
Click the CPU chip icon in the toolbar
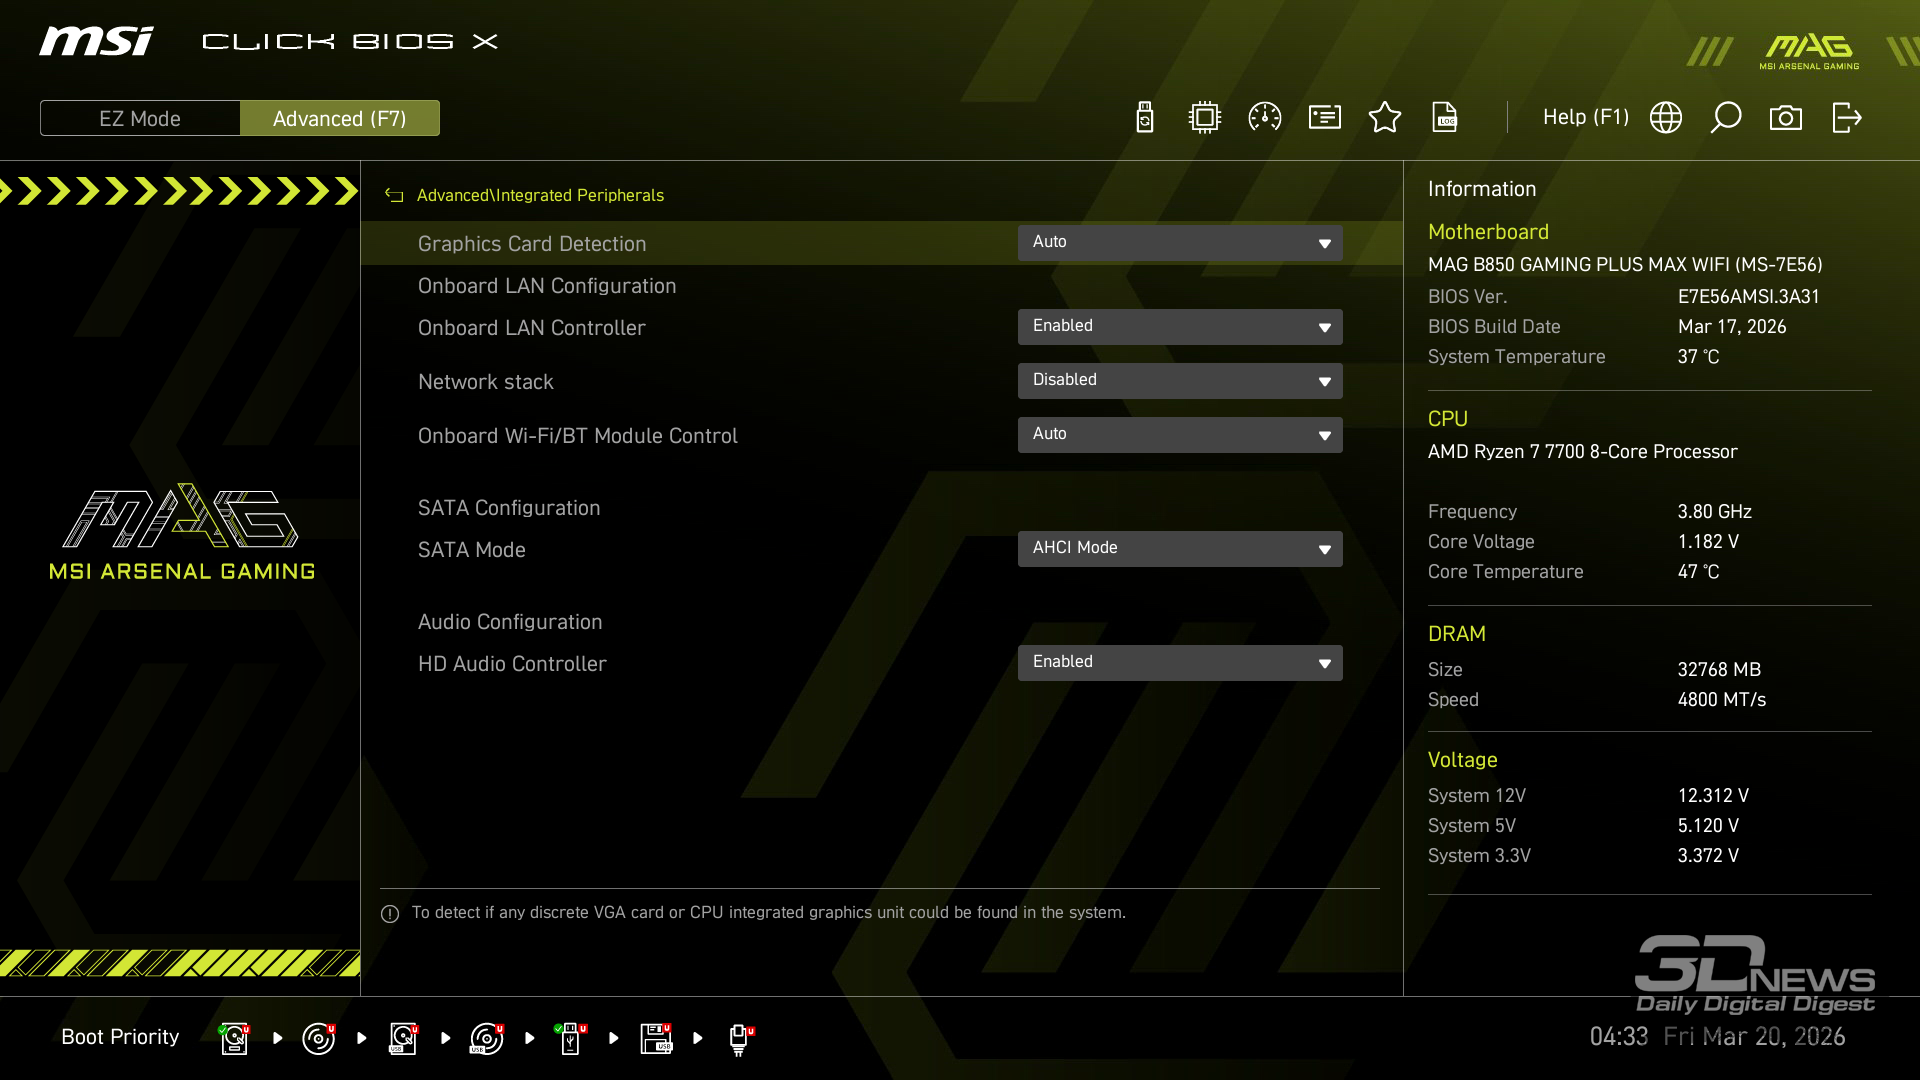pyautogui.click(x=1205, y=118)
